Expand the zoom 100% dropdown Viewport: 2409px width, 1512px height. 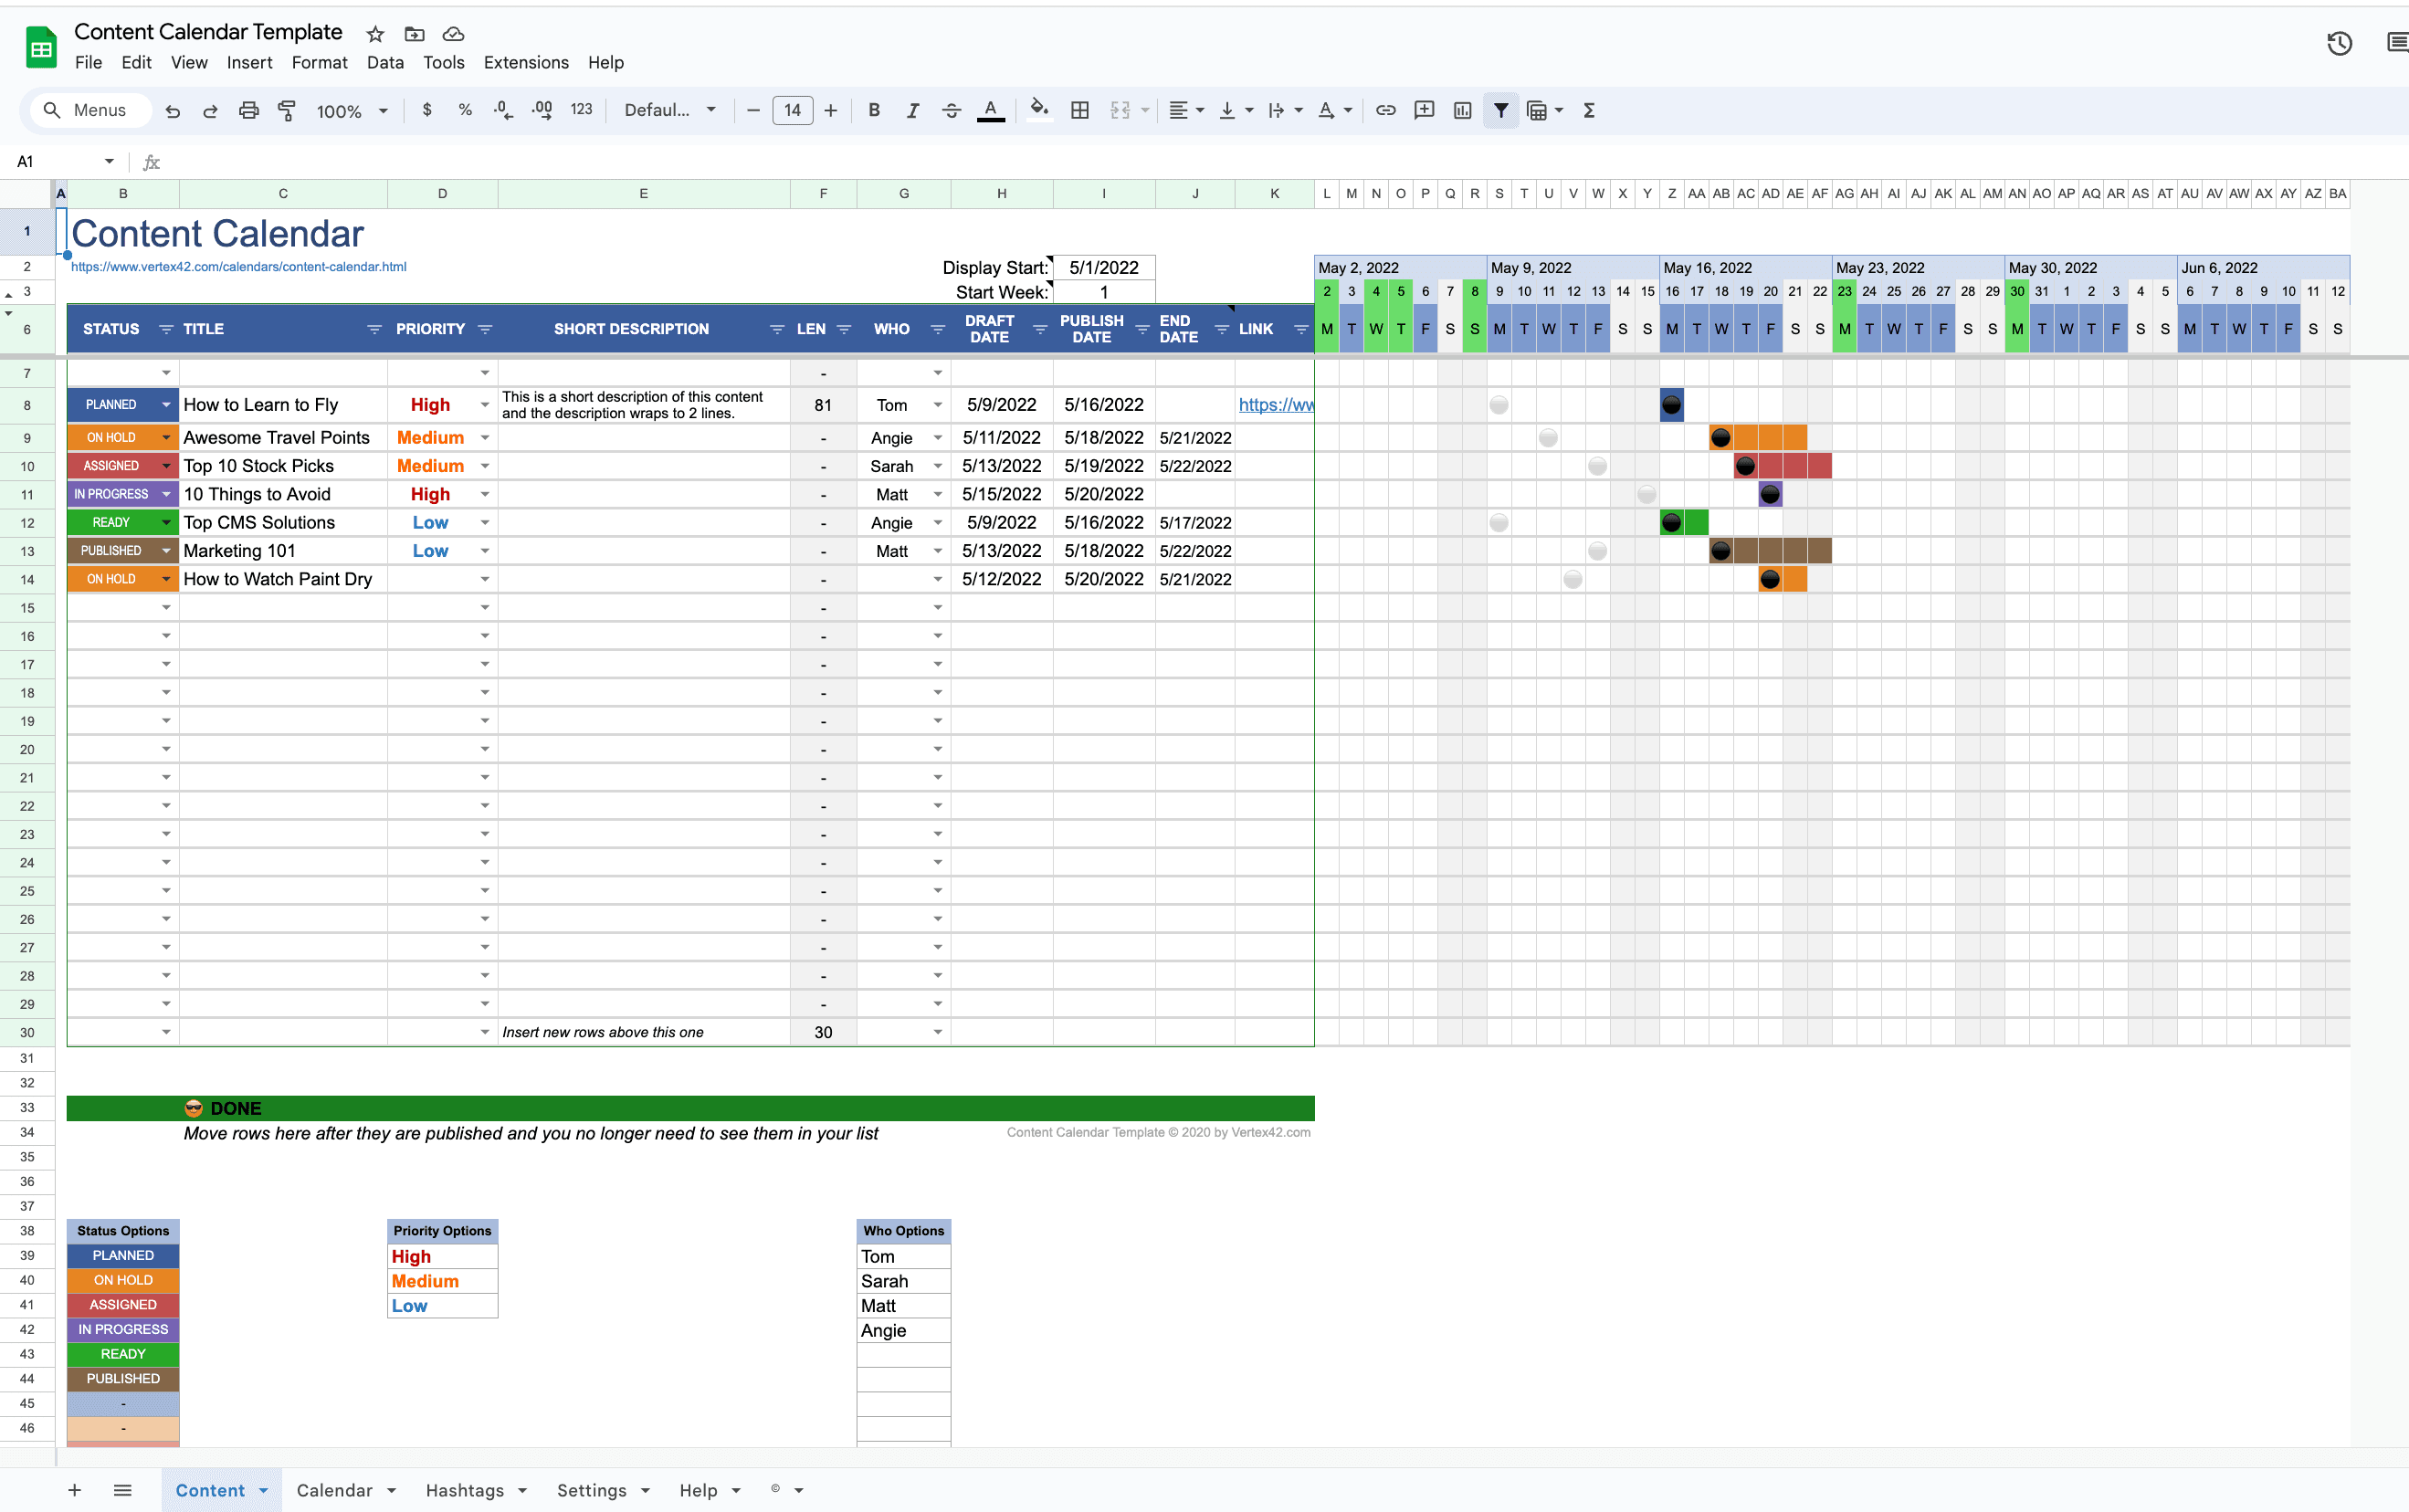tap(383, 111)
